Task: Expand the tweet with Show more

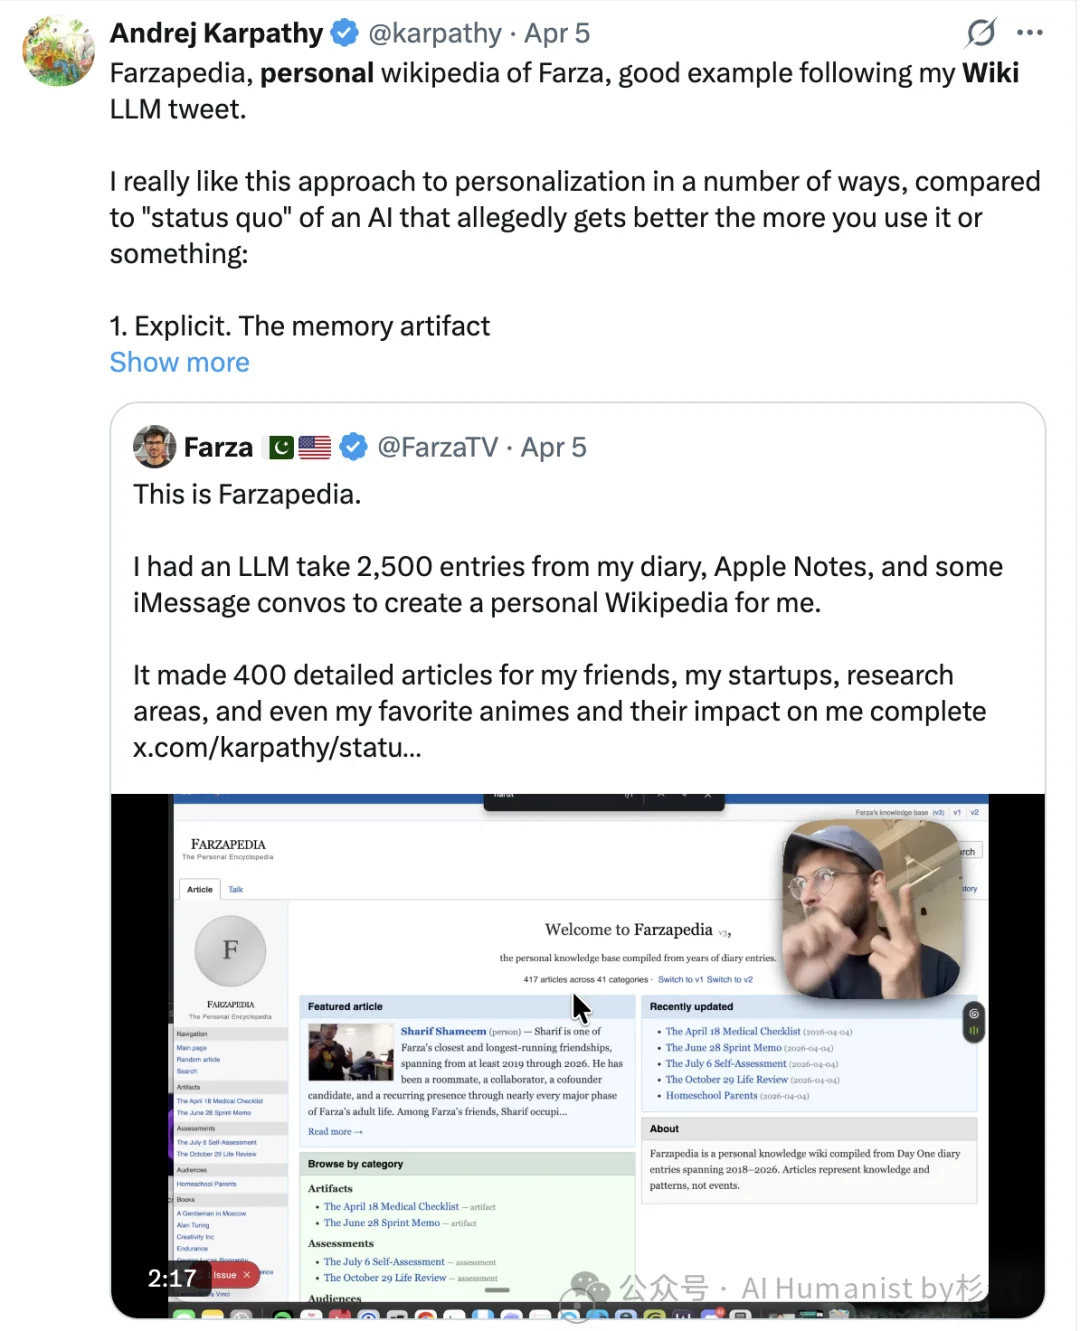Action: tap(179, 362)
